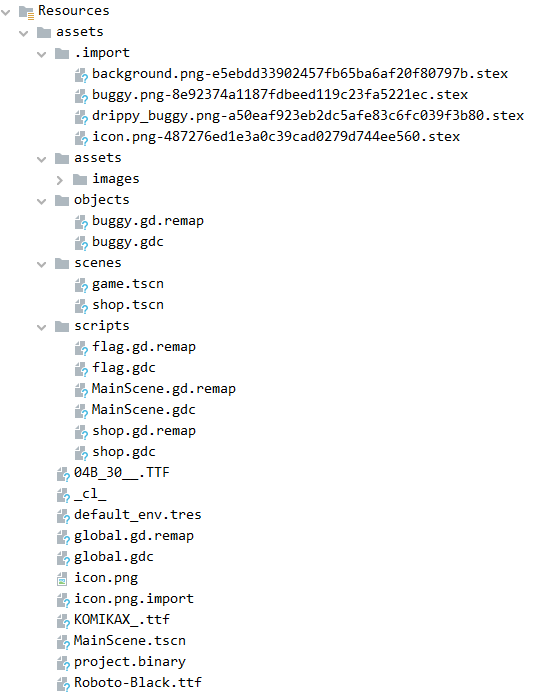
Task: Collapse the .import folder chevron
Action: (42, 54)
